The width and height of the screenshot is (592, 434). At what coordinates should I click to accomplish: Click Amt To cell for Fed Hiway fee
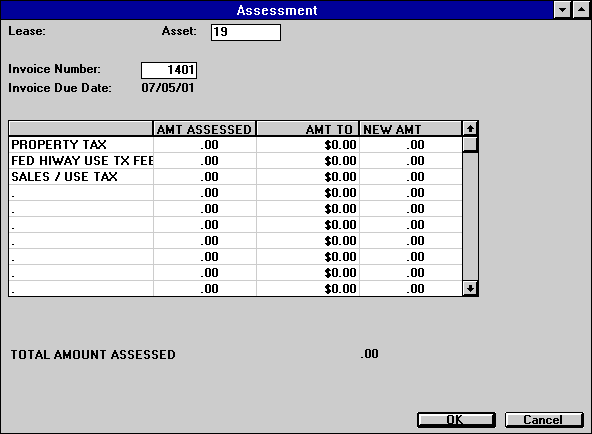pyautogui.click(x=308, y=161)
